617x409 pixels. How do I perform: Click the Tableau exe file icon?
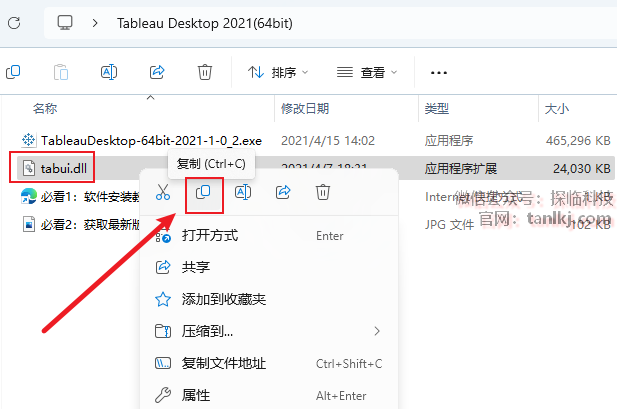[29, 140]
